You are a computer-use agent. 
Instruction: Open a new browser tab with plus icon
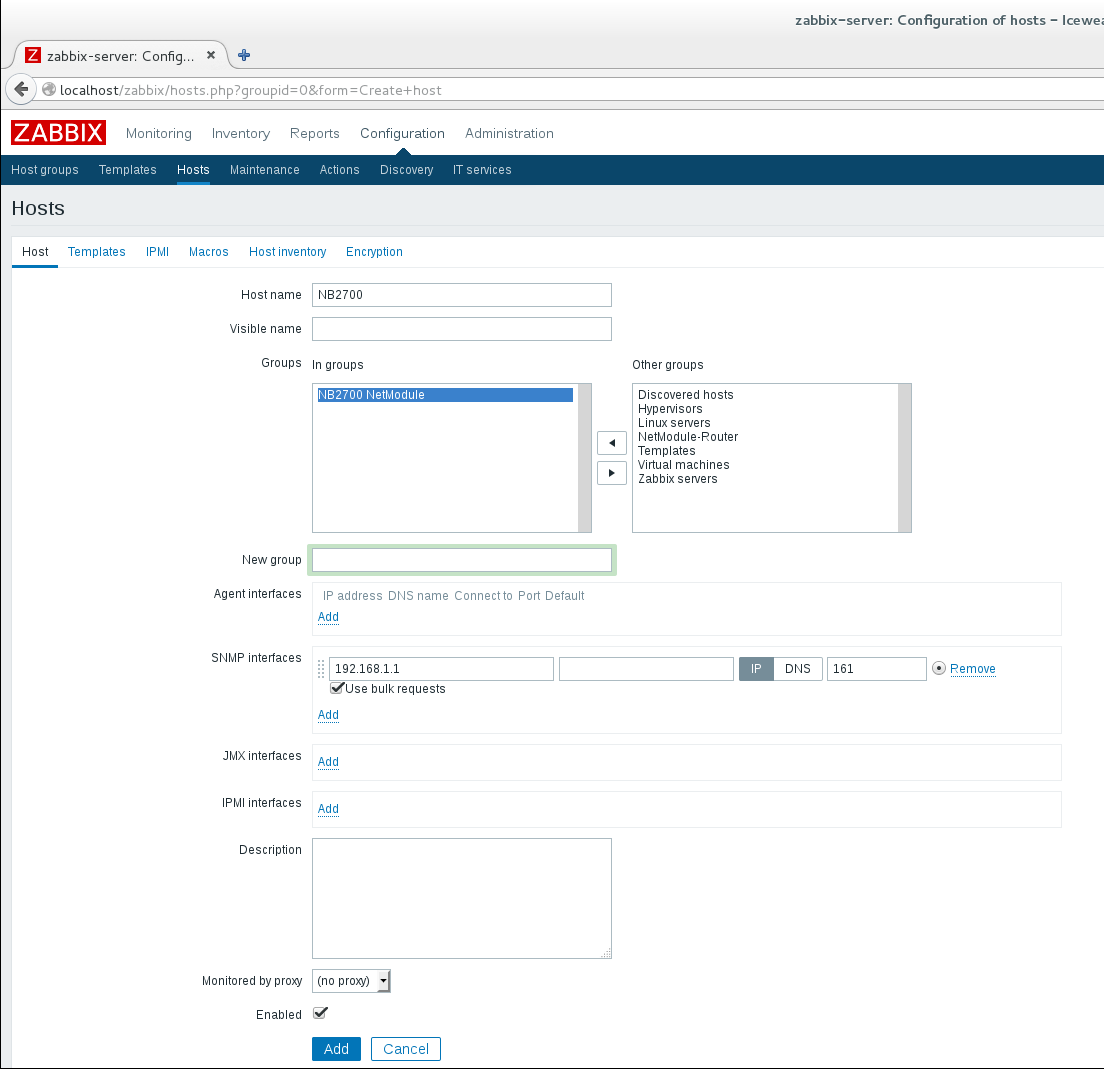pyautogui.click(x=244, y=55)
